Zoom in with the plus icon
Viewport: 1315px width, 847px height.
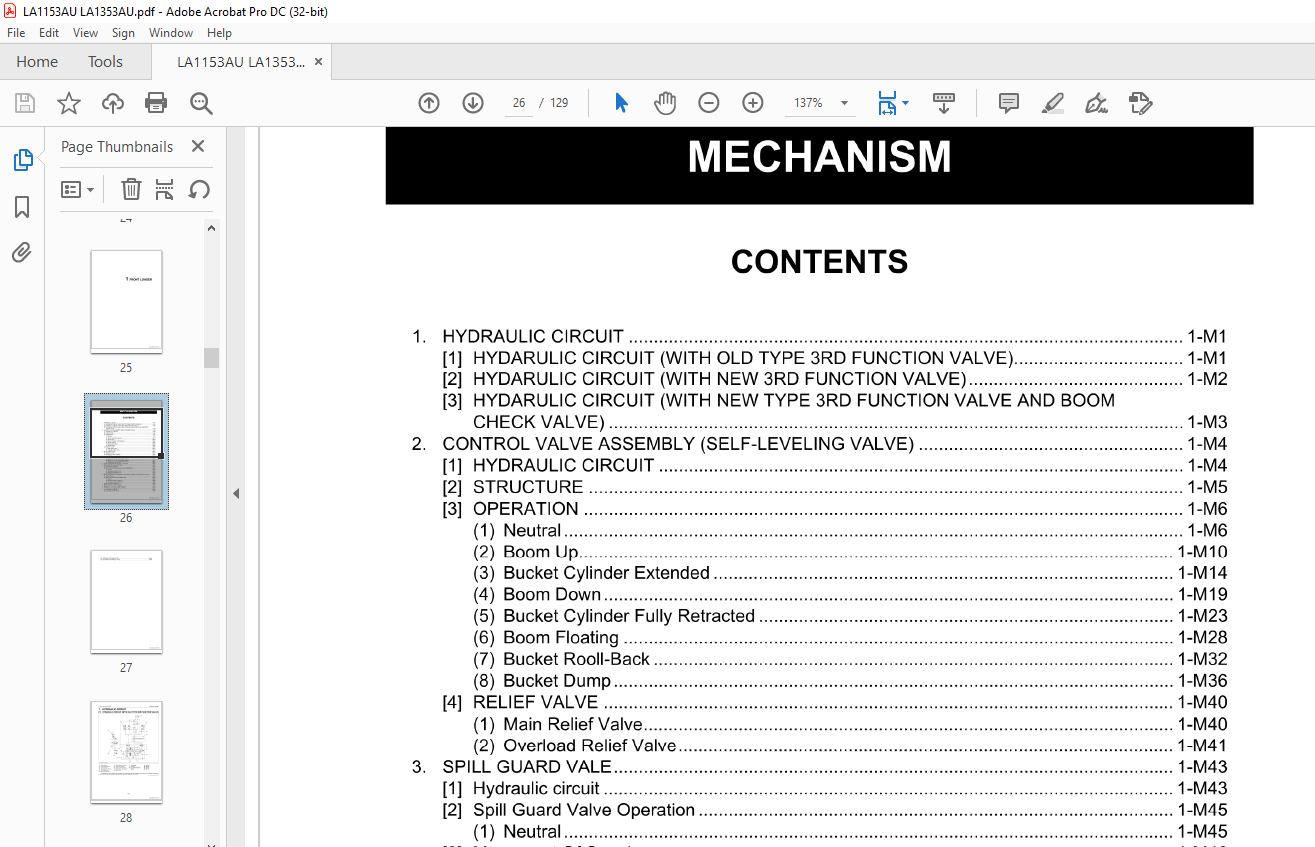click(753, 103)
